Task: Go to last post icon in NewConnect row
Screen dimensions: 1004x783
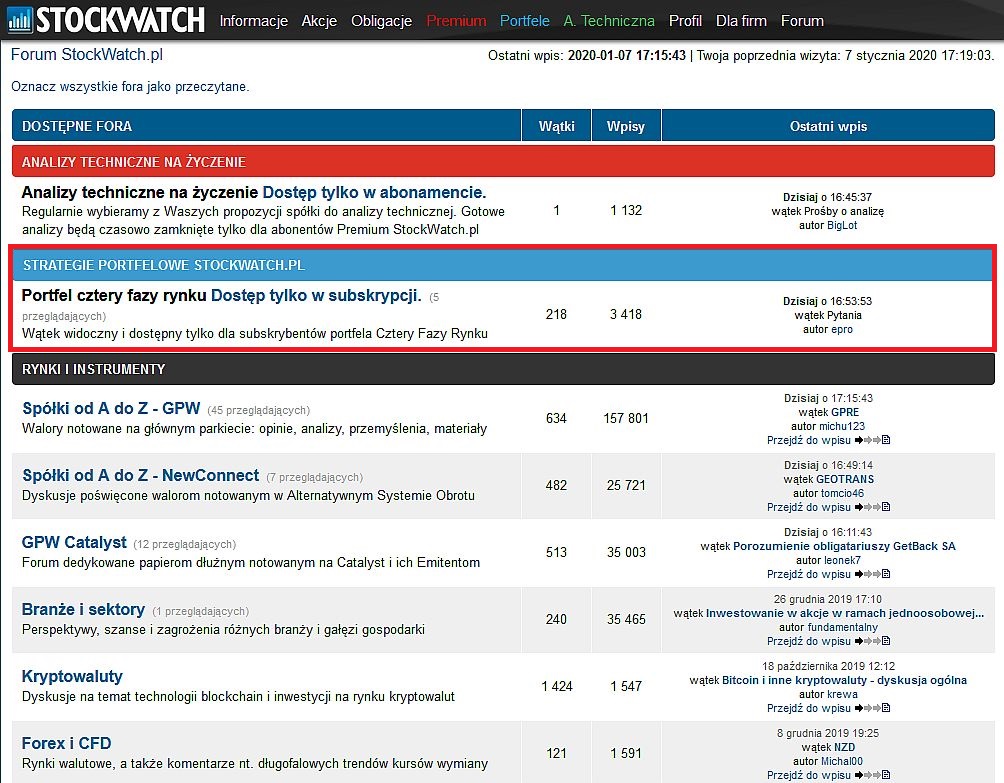Action: pyautogui.click(x=872, y=507)
